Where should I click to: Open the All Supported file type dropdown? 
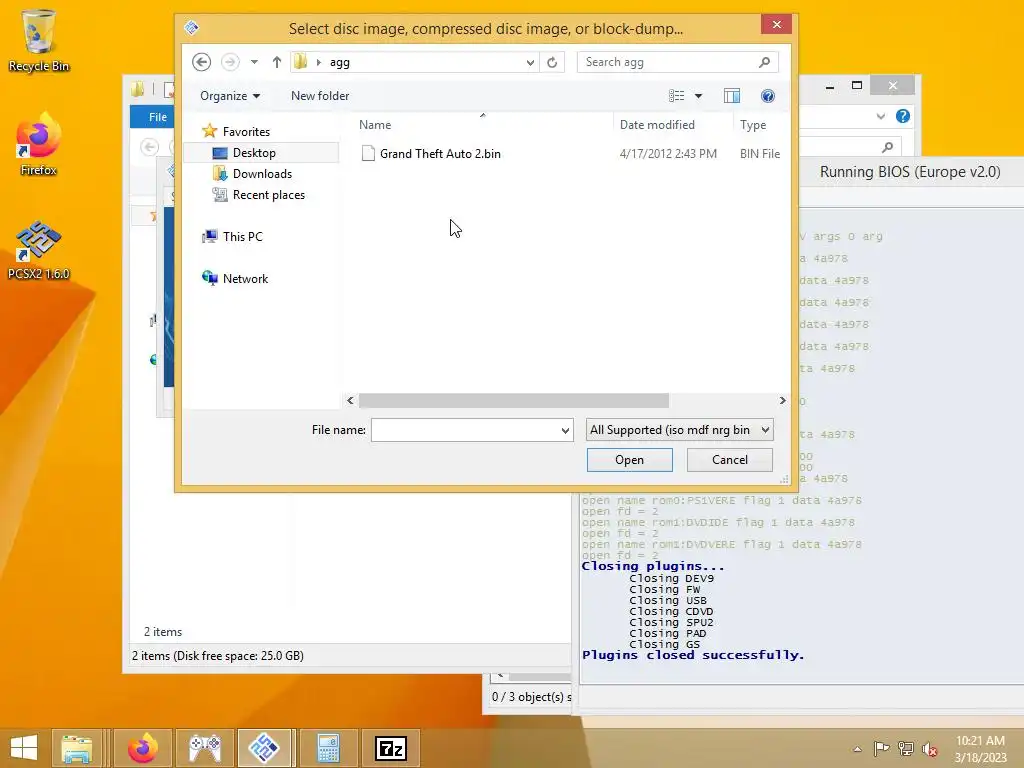680,430
